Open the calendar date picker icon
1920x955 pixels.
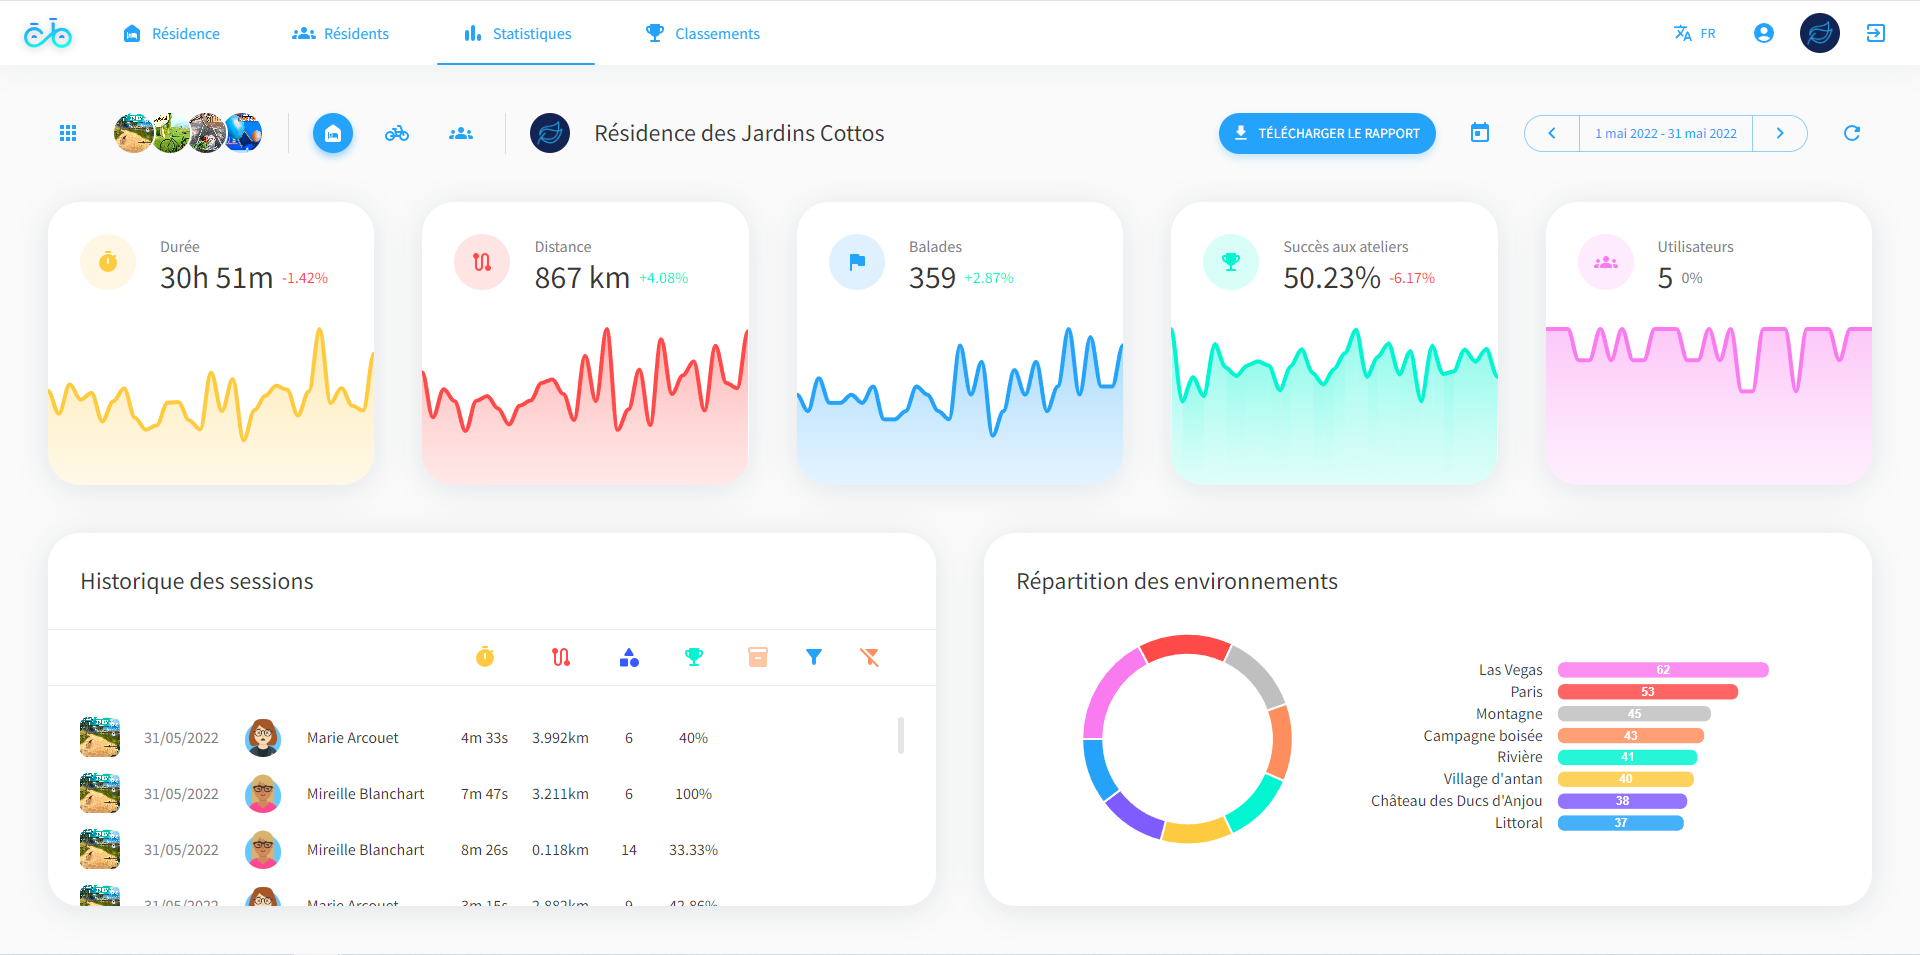coord(1480,133)
